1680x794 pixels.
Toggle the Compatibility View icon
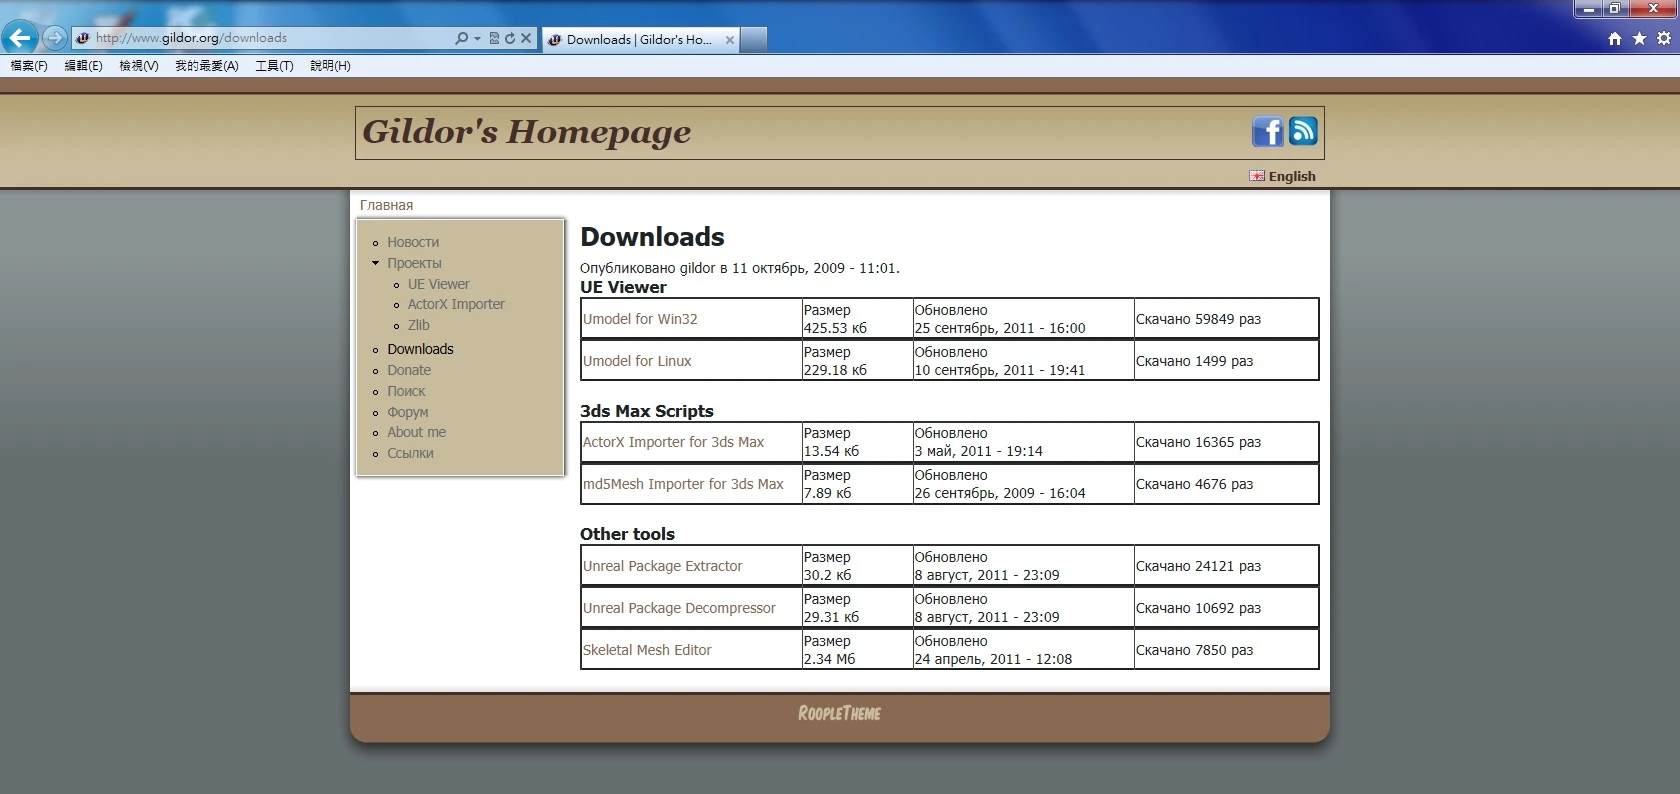tap(494, 38)
